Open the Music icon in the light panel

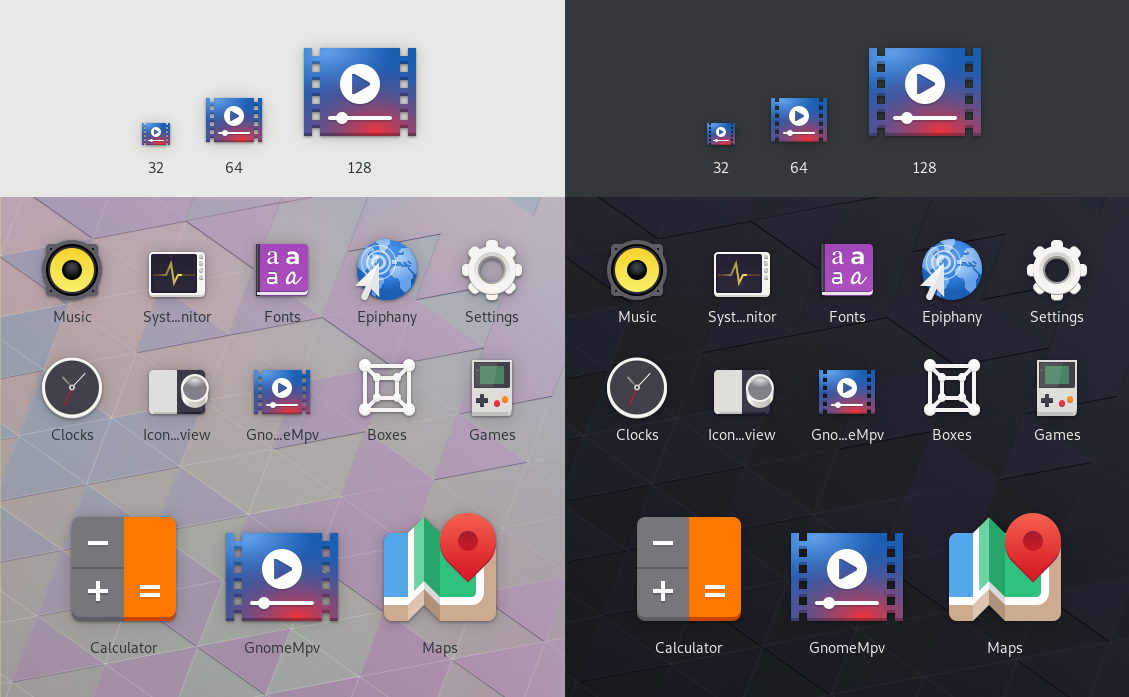72,270
